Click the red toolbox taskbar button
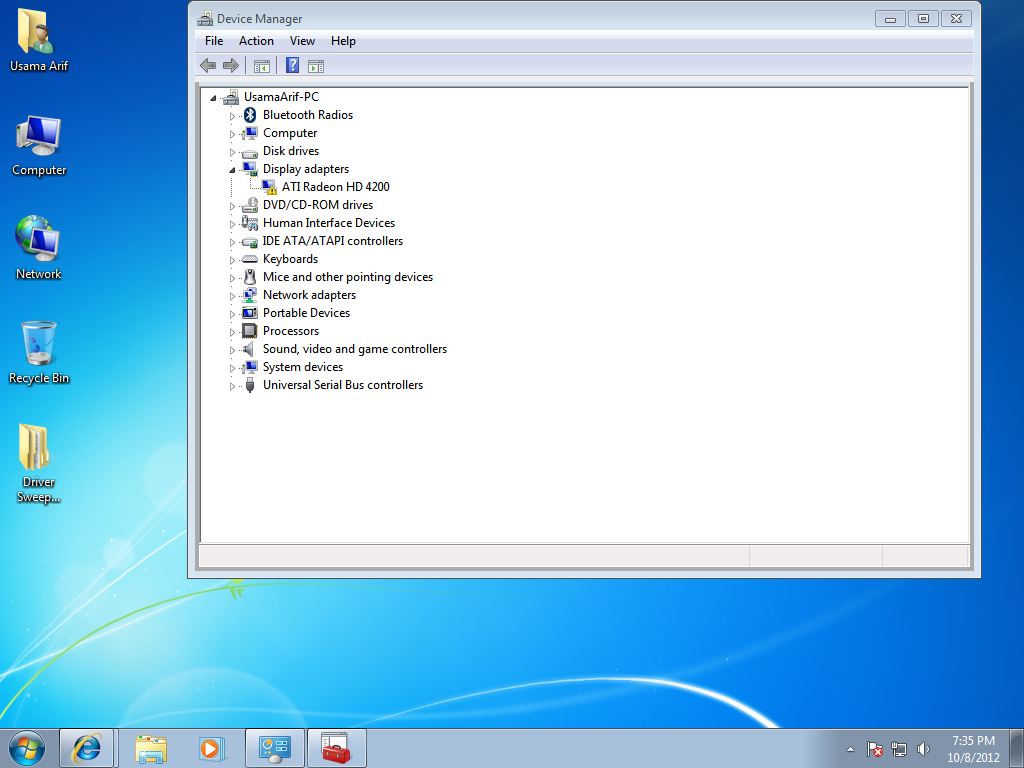 coord(336,748)
